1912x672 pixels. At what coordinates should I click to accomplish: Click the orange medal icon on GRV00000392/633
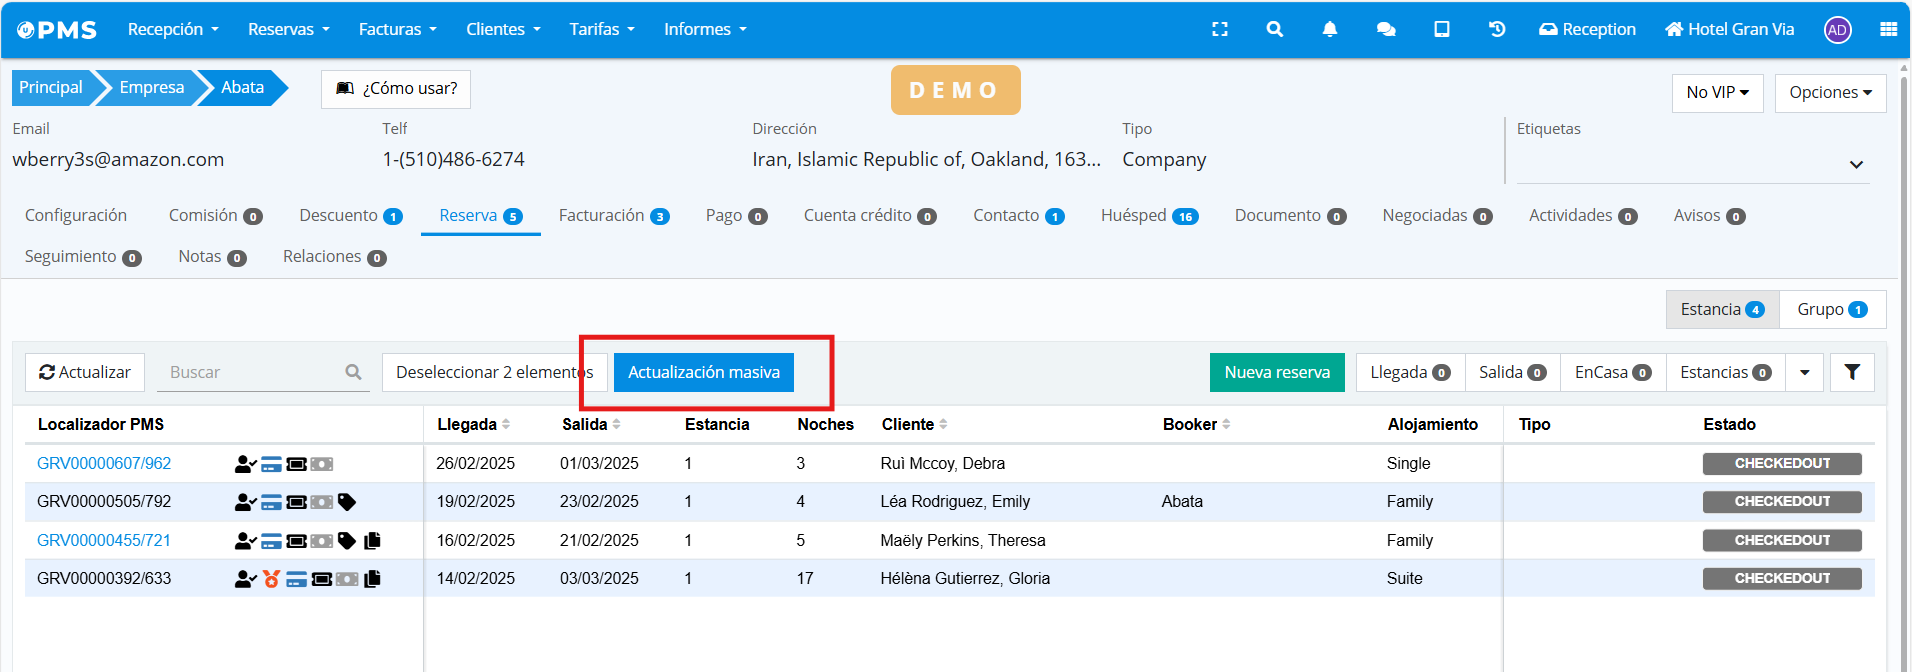coord(271,579)
